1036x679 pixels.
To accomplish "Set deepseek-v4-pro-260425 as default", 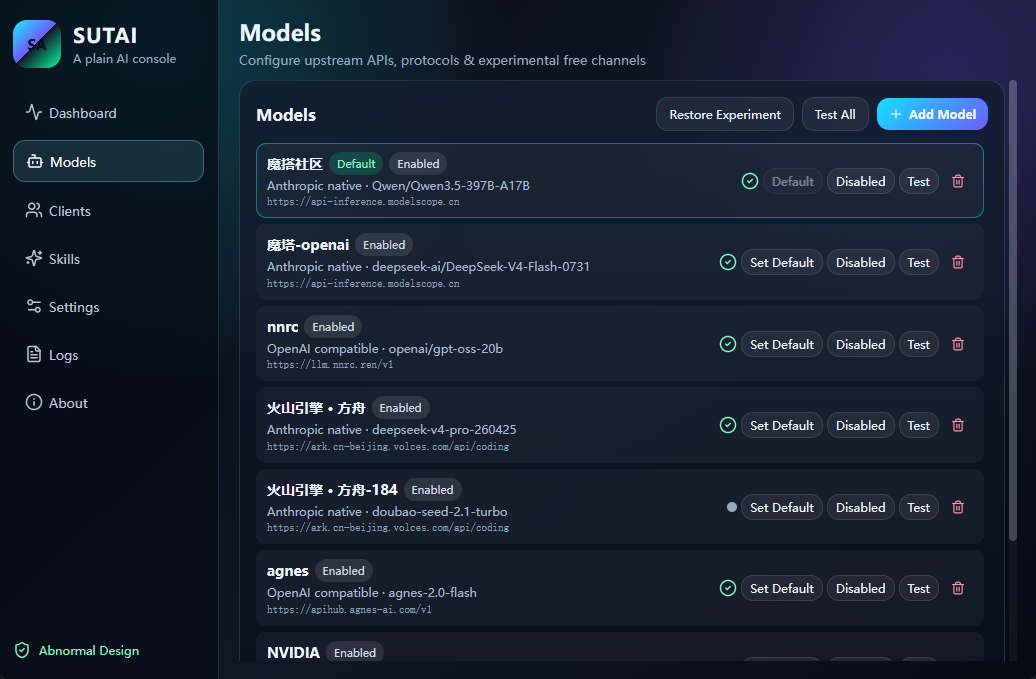I will pos(782,425).
